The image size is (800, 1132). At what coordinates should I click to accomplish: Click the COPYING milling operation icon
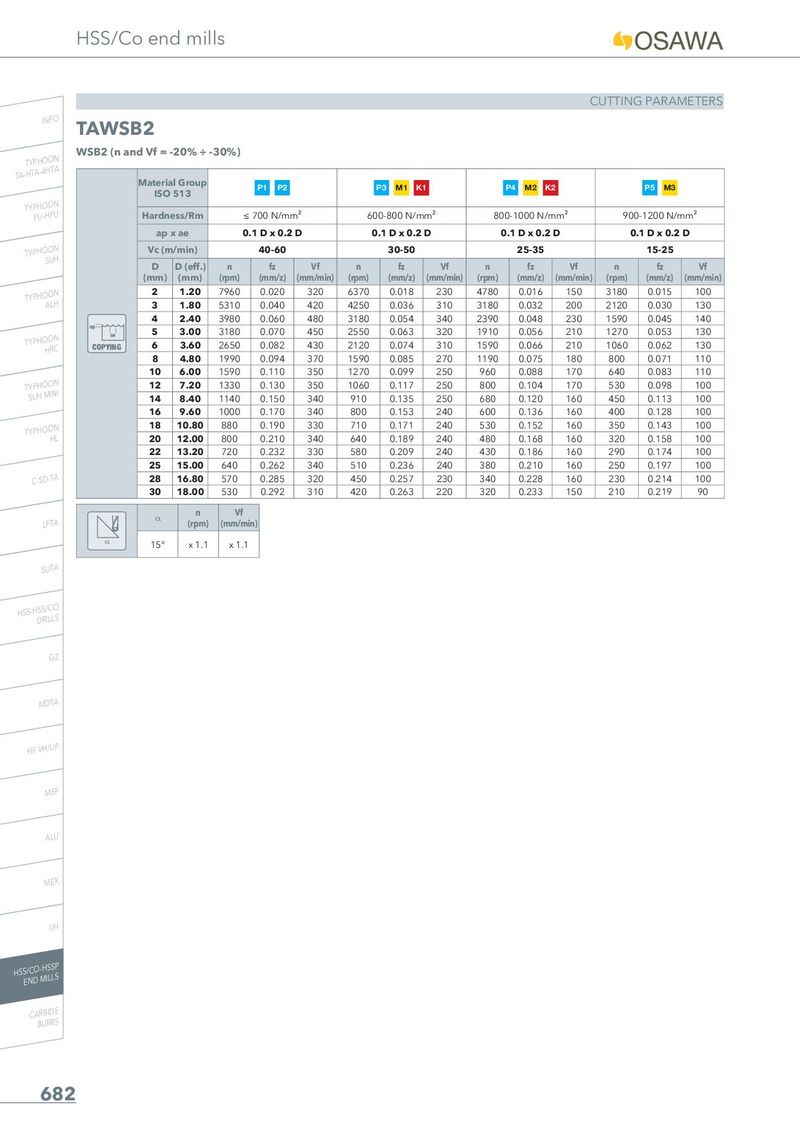(x=107, y=334)
